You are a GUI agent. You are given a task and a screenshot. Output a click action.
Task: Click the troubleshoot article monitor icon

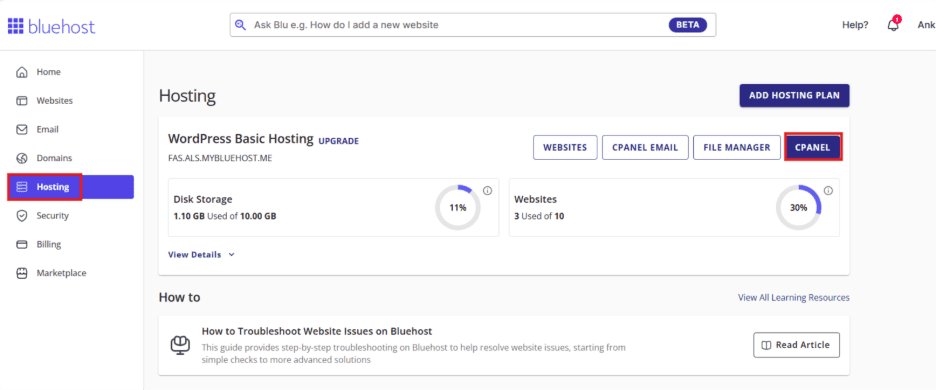[180, 345]
